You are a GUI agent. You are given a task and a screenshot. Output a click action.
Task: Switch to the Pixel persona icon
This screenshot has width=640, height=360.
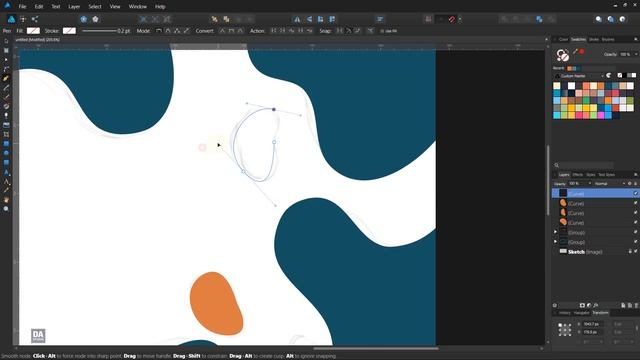tap(23, 19)
